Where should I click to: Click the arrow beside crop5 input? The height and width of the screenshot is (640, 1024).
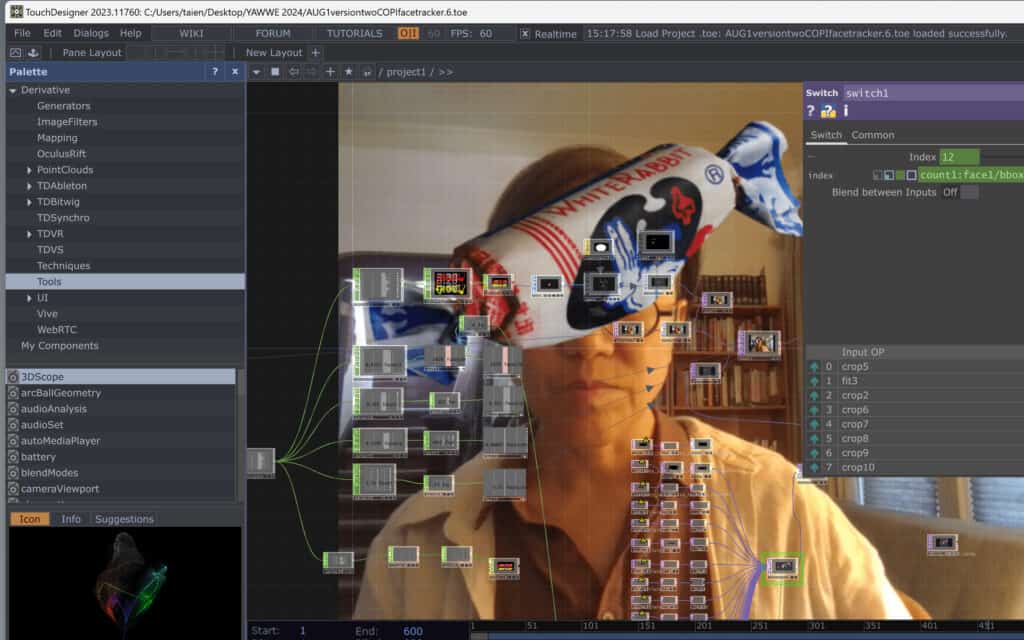click(814, 367)
